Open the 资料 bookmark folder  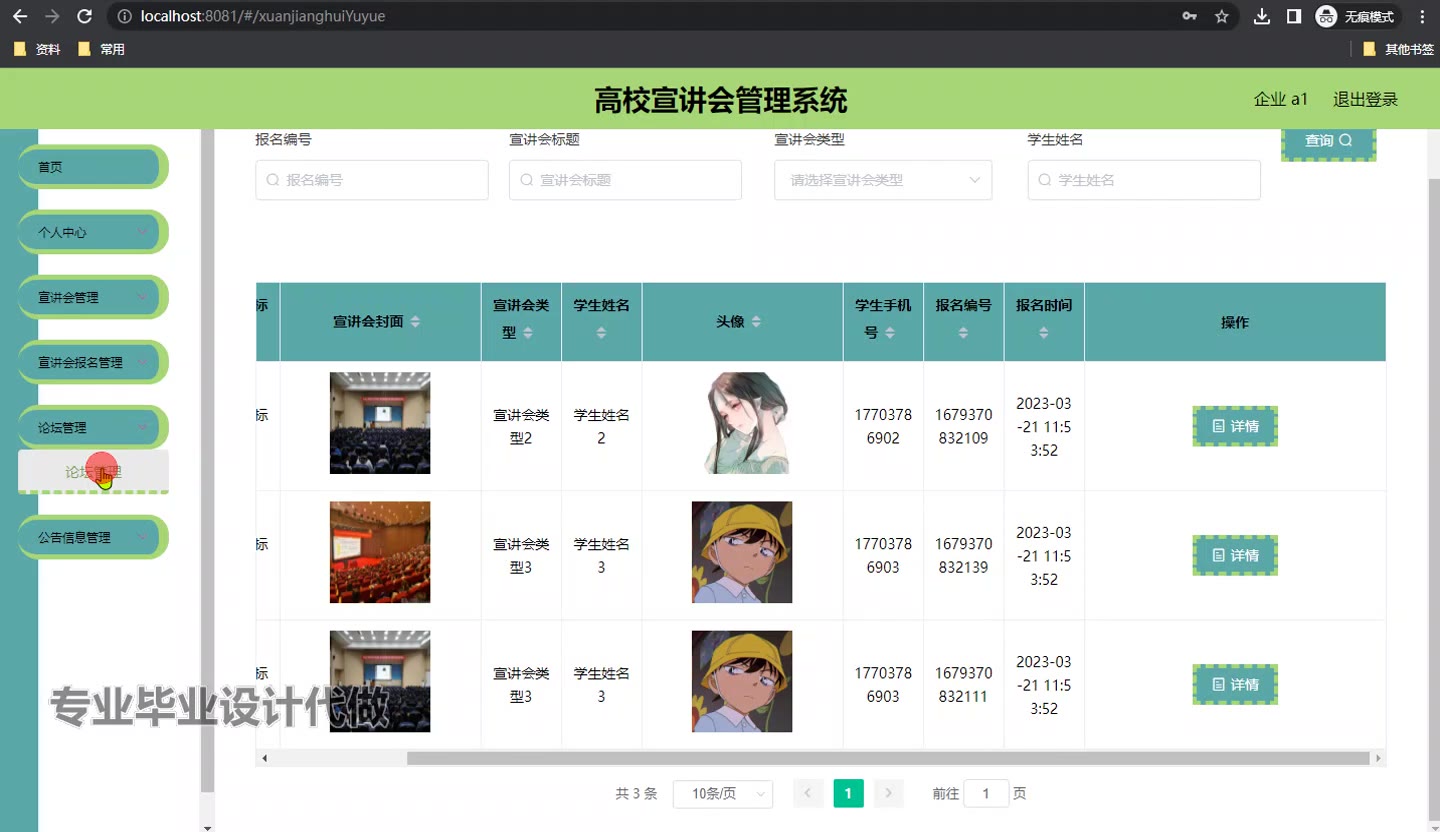(x=38, y=49)
